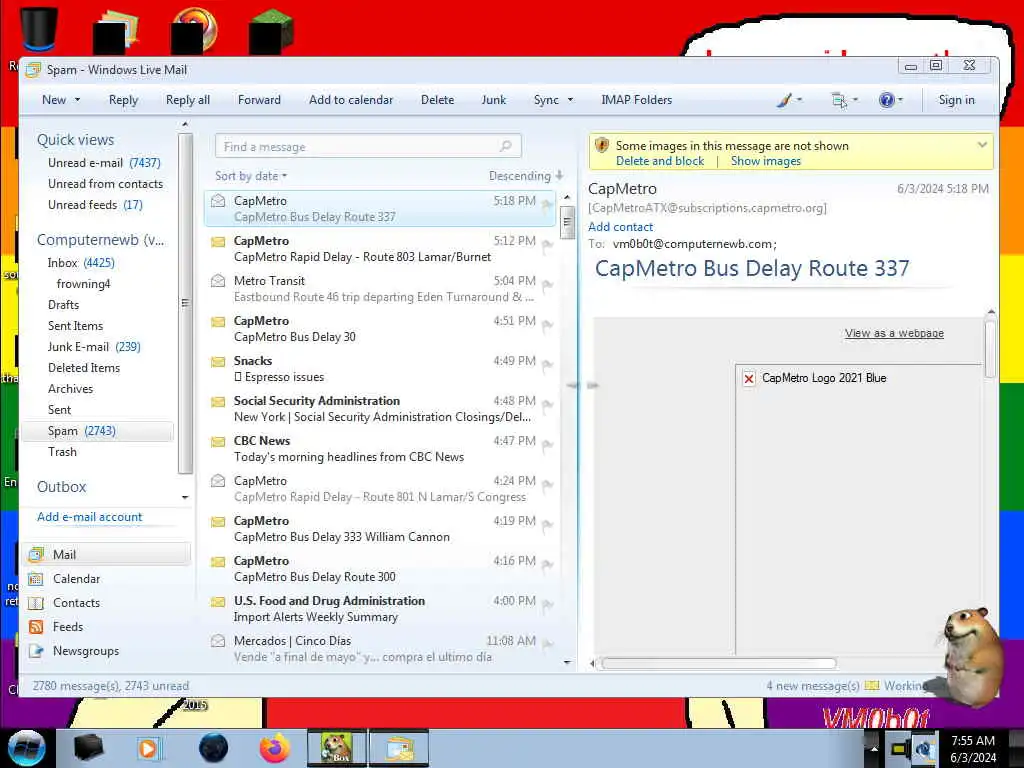Click Sign in button
1024x768 pixels.
coord(957,100)
